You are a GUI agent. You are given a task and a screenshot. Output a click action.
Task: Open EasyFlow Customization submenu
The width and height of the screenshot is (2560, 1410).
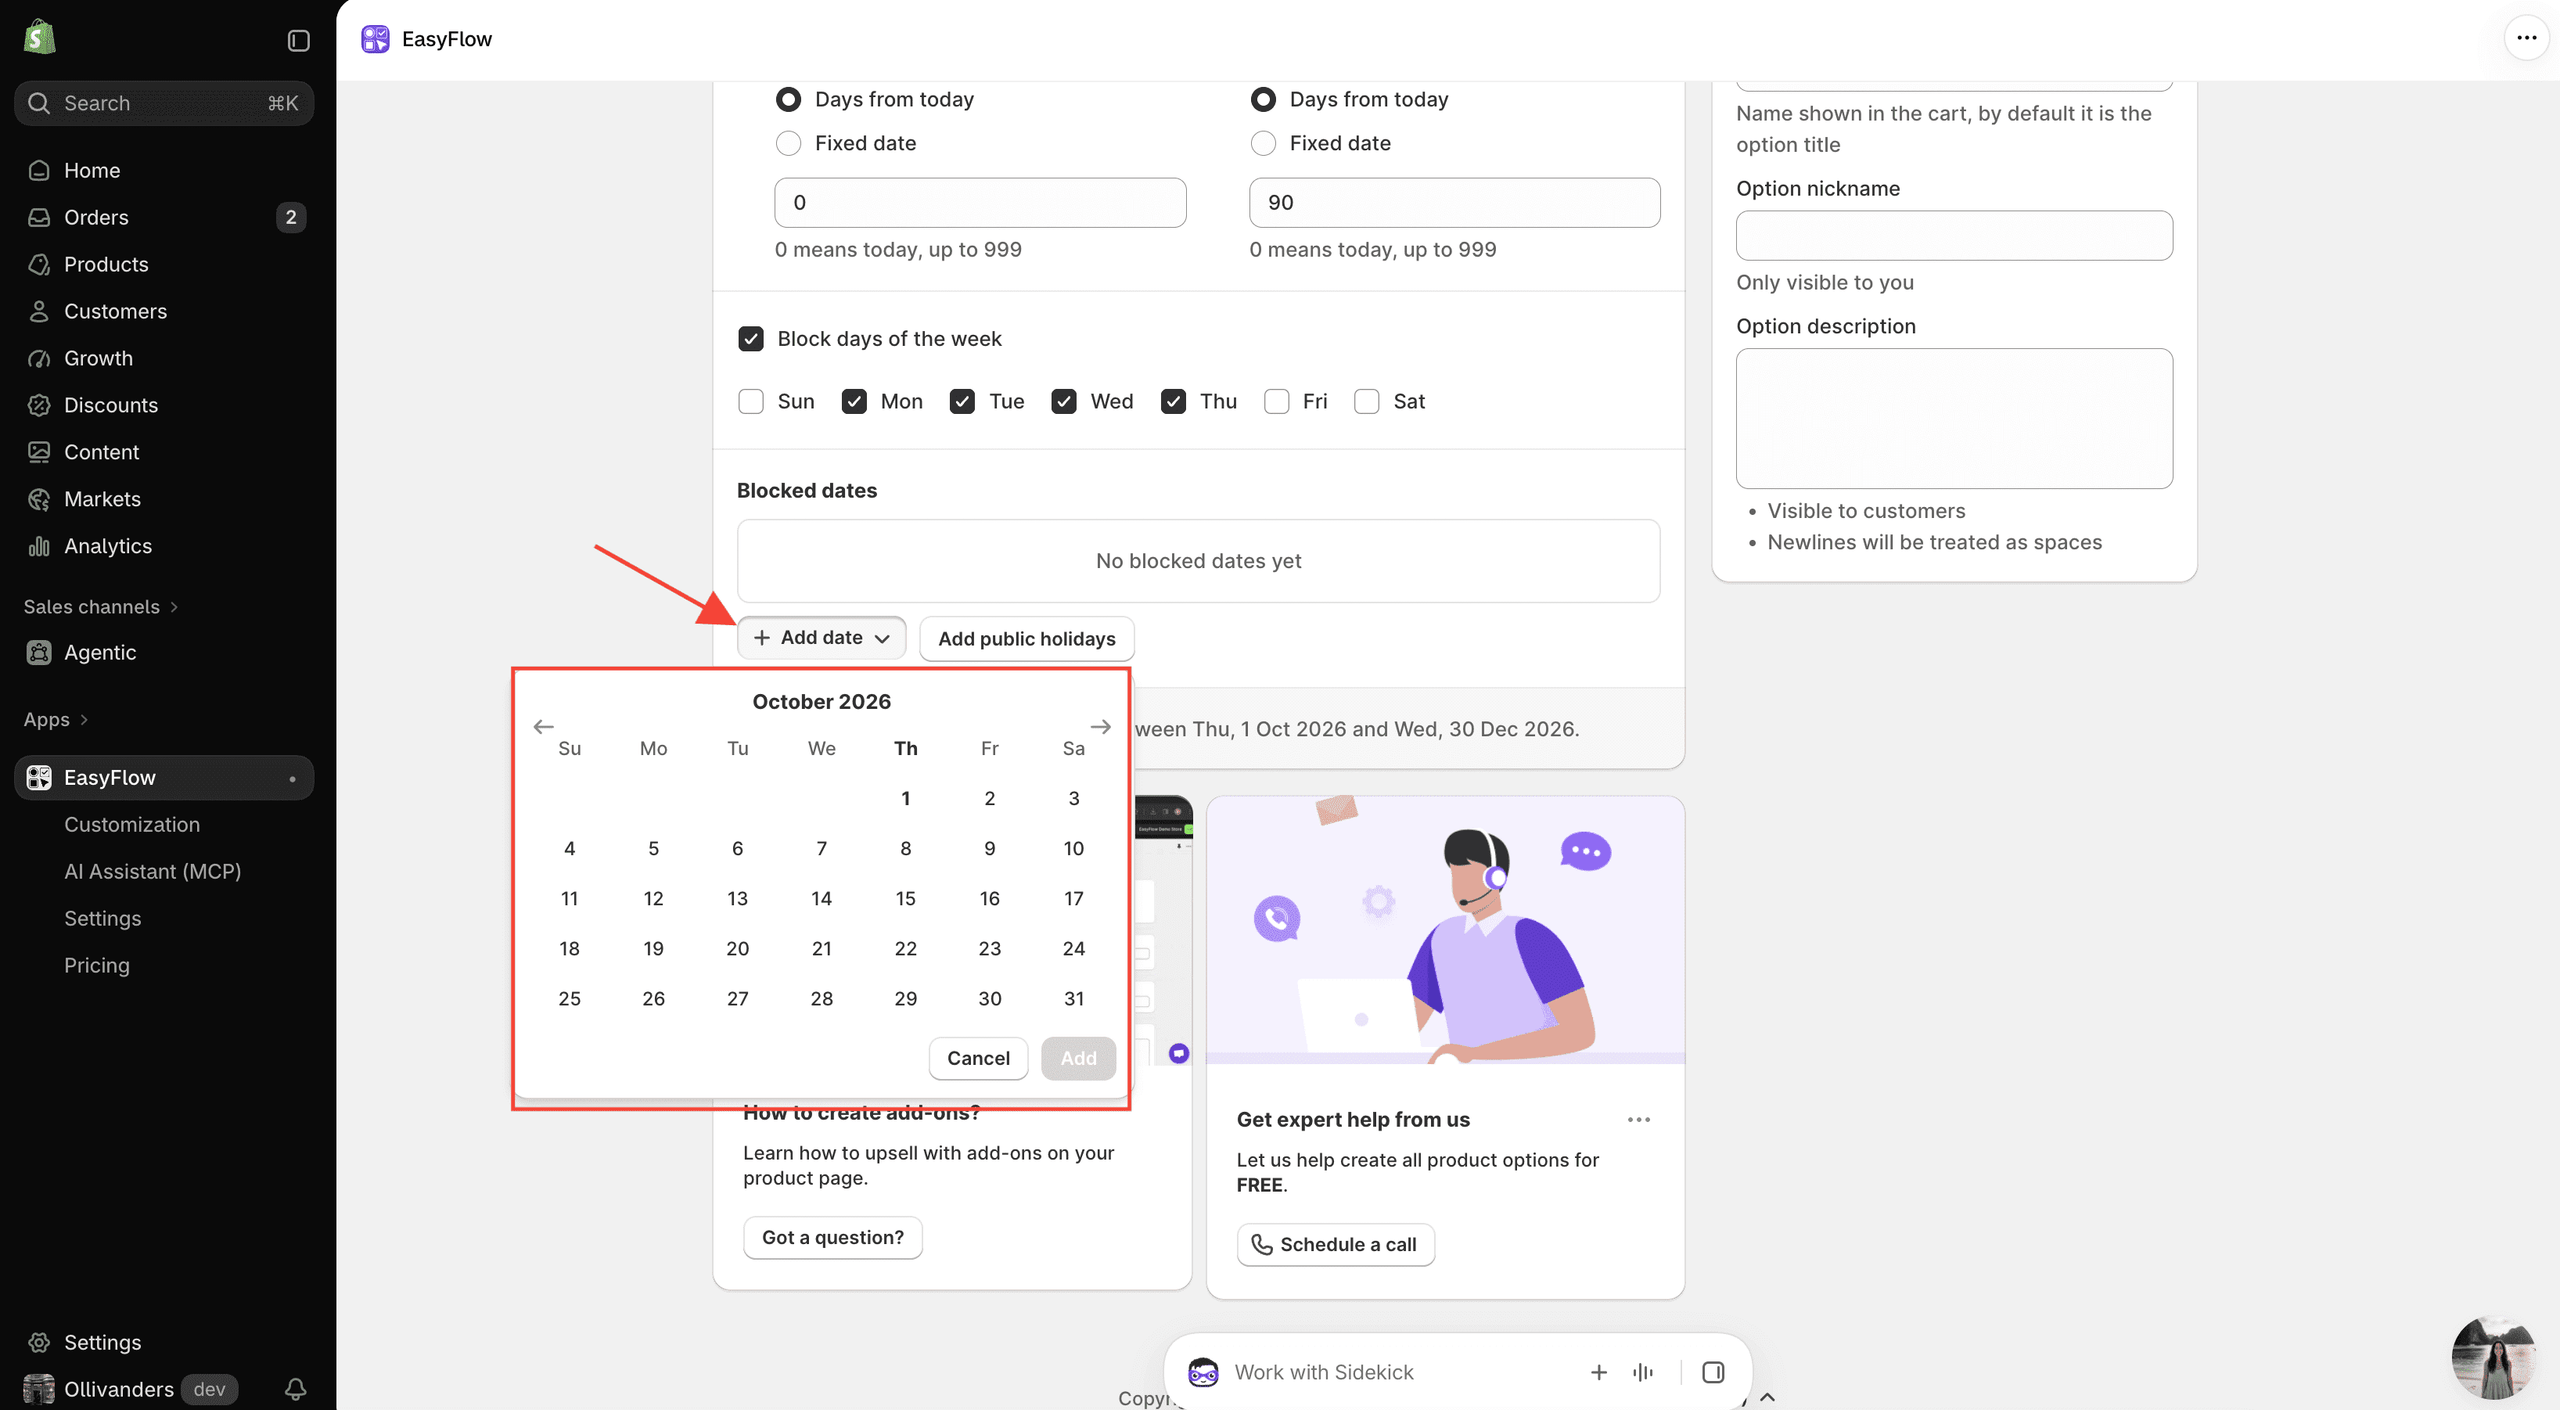tap(132, 824)
